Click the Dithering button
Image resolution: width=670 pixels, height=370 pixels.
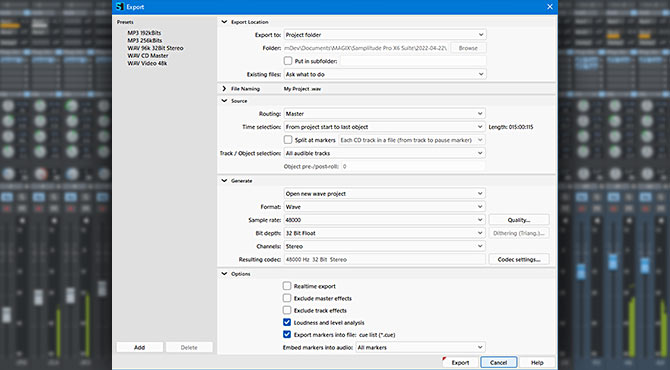519,233
